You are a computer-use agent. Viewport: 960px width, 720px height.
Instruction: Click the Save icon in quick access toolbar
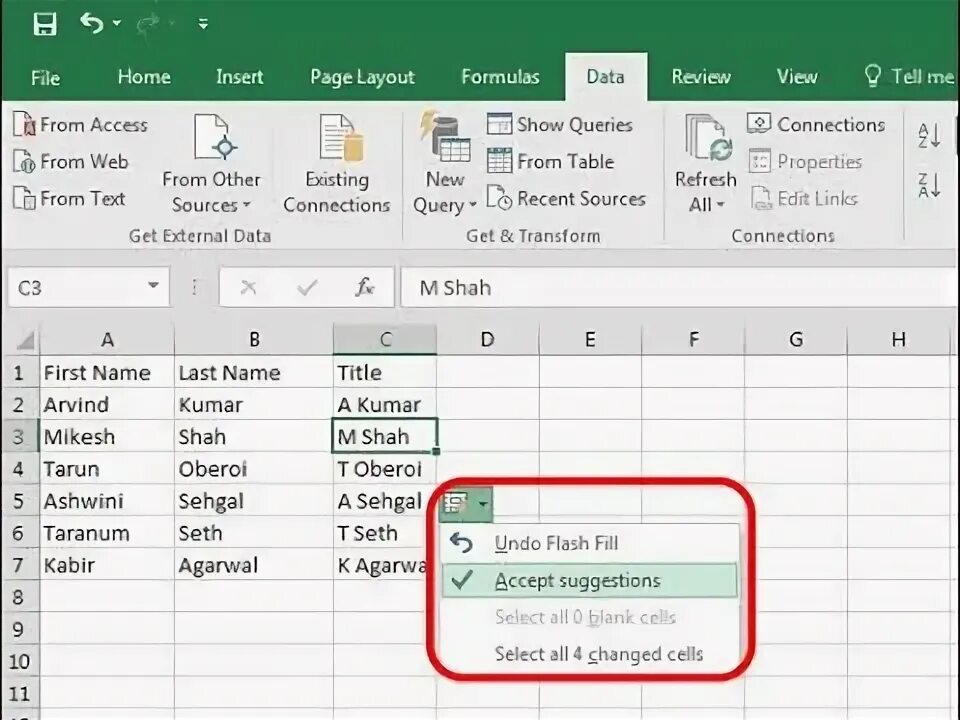[x=45, y=24]
